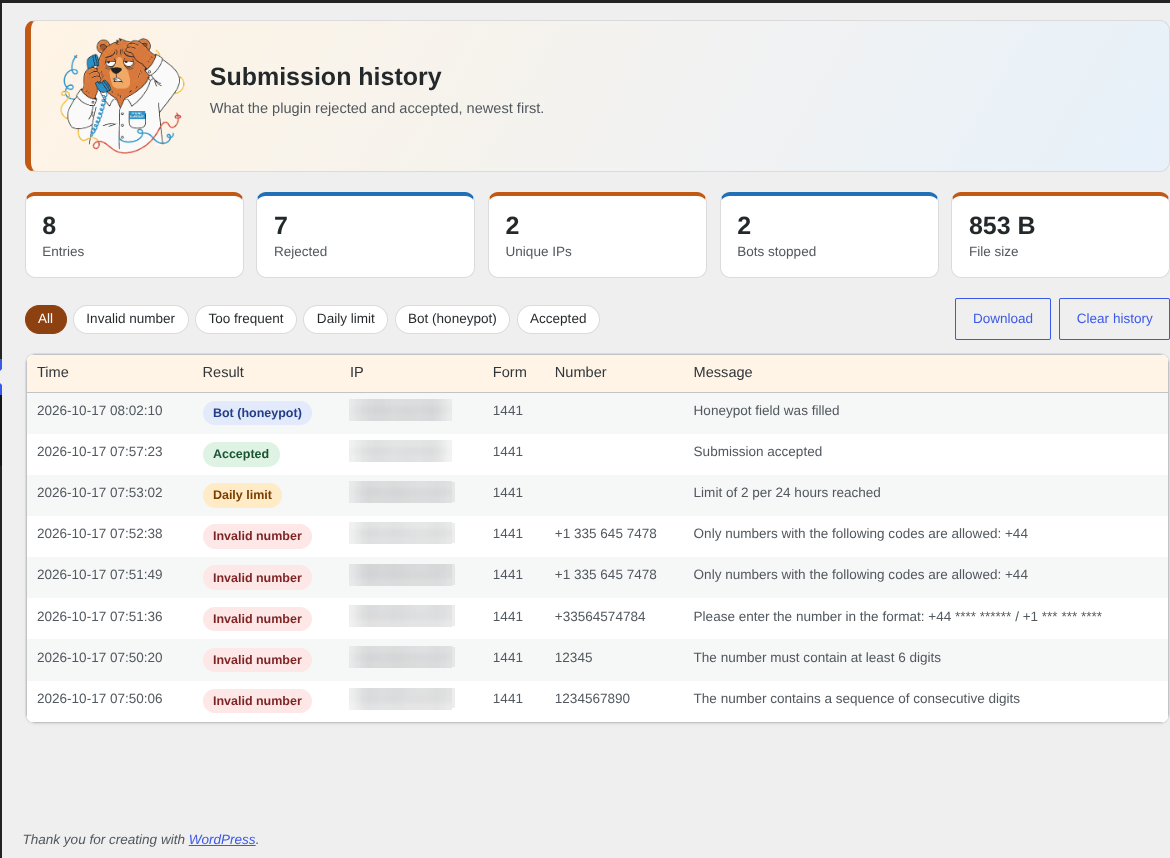Click the Message column header

(x=722, y=372)
